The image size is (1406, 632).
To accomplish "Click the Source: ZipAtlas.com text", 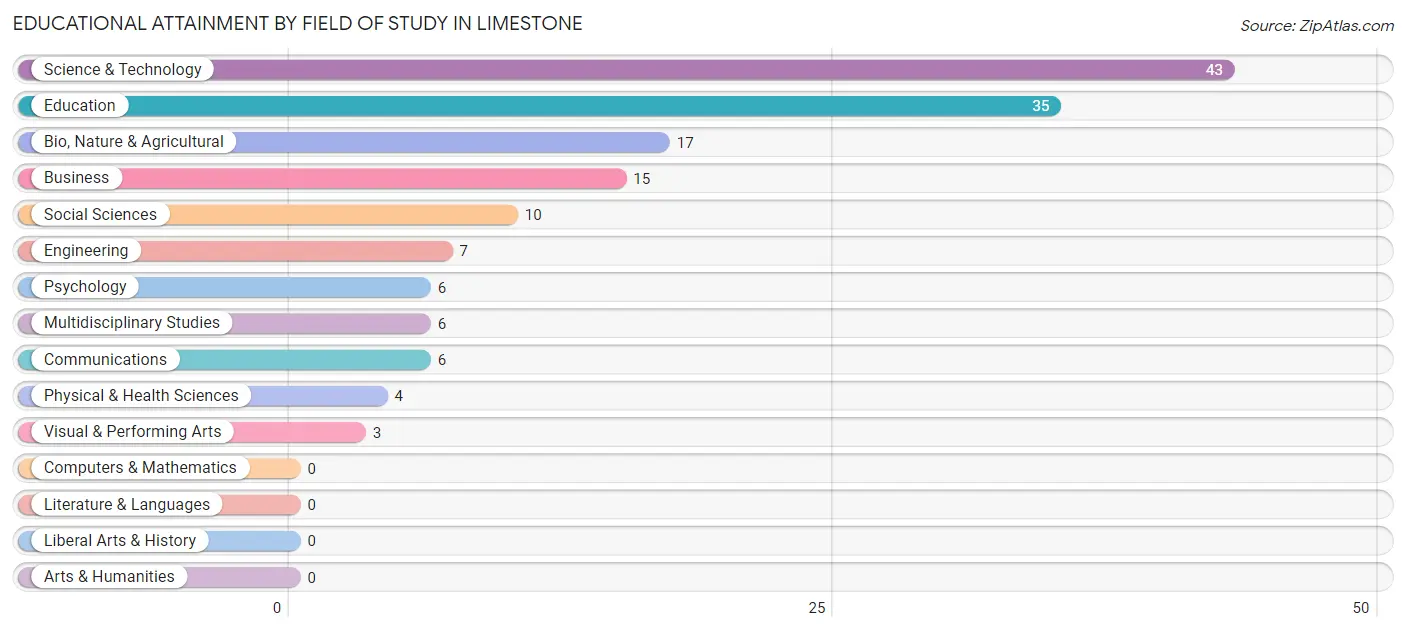I will (x=1317, y=26).
